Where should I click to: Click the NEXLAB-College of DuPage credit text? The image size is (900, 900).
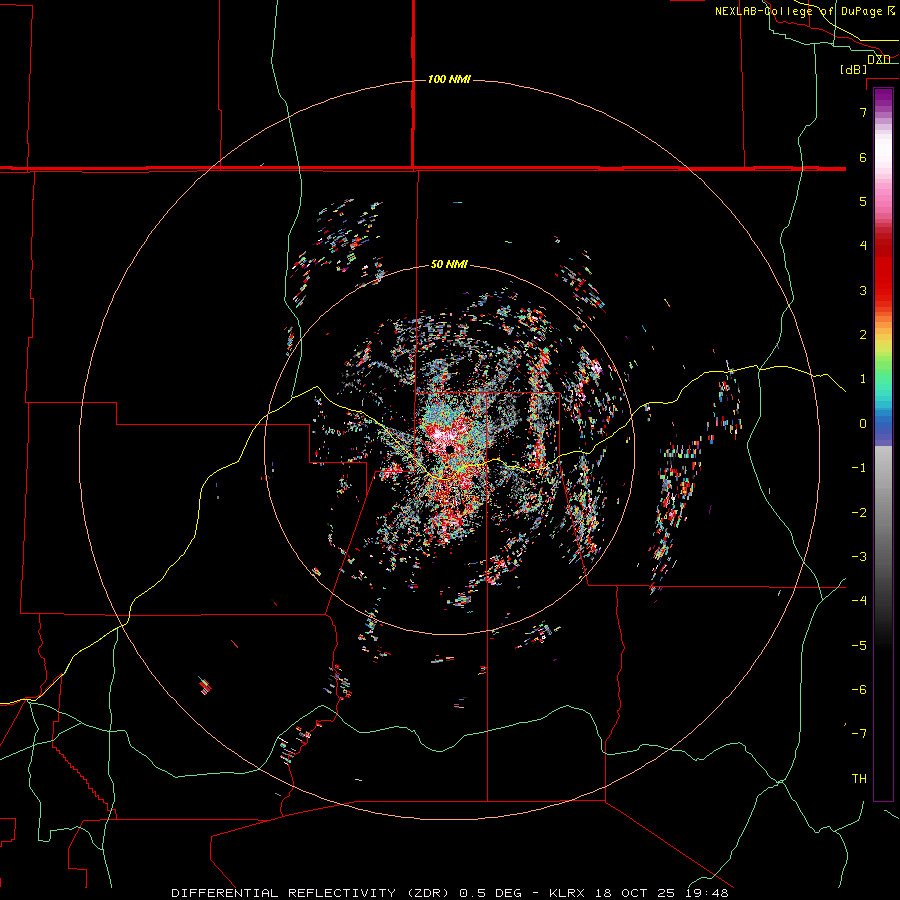[798, 11]
